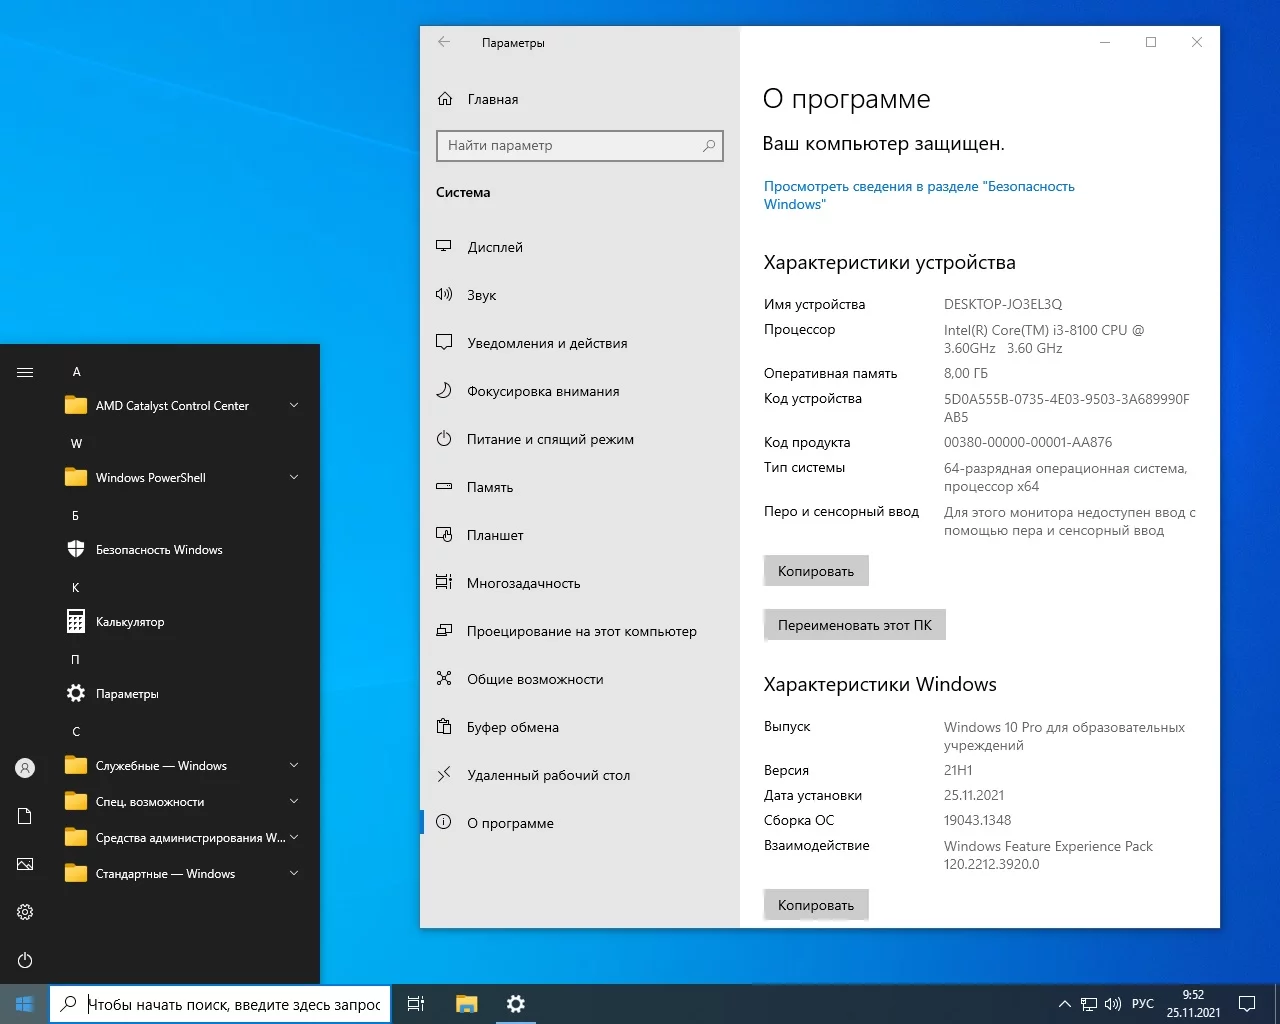Show hidden tray icons chevron

click(1064, 1004)
